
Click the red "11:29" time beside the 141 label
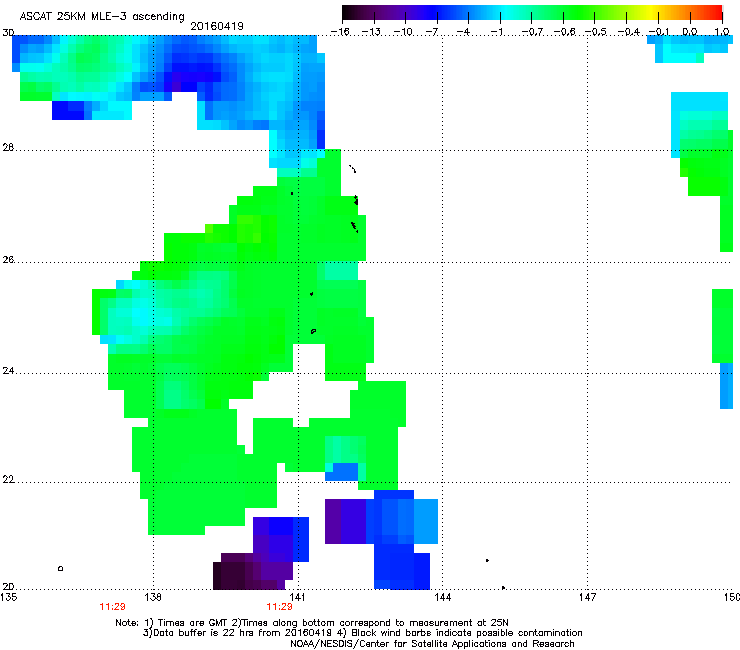point(279,607)
